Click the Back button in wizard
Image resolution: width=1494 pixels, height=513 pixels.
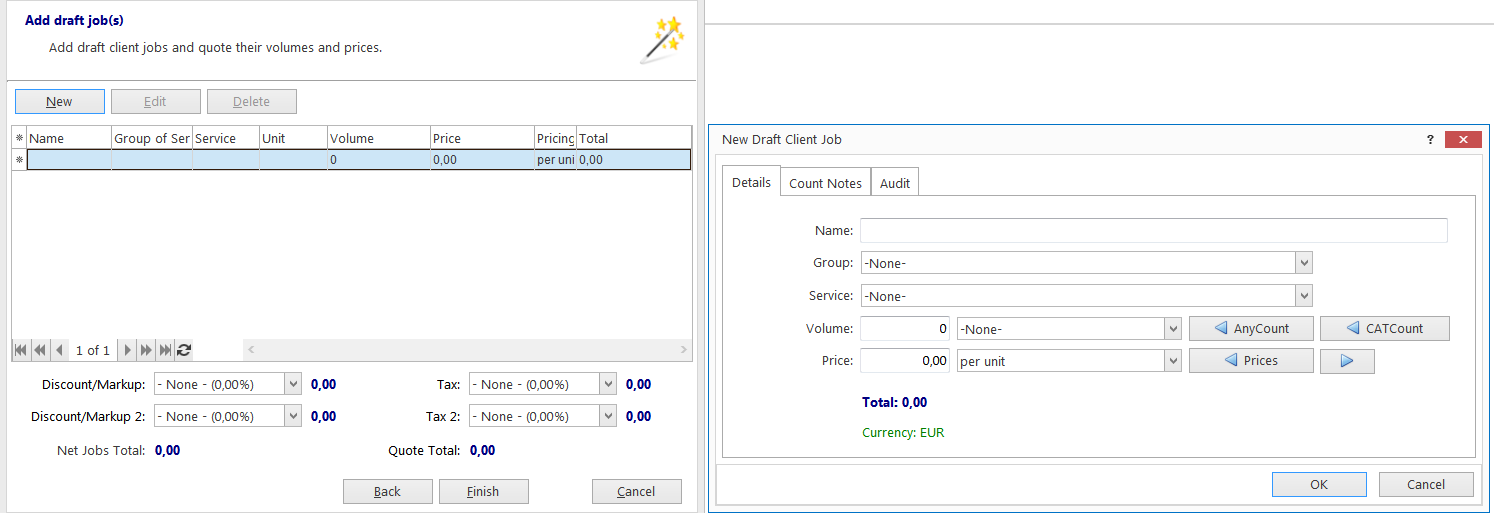point(388,491)
